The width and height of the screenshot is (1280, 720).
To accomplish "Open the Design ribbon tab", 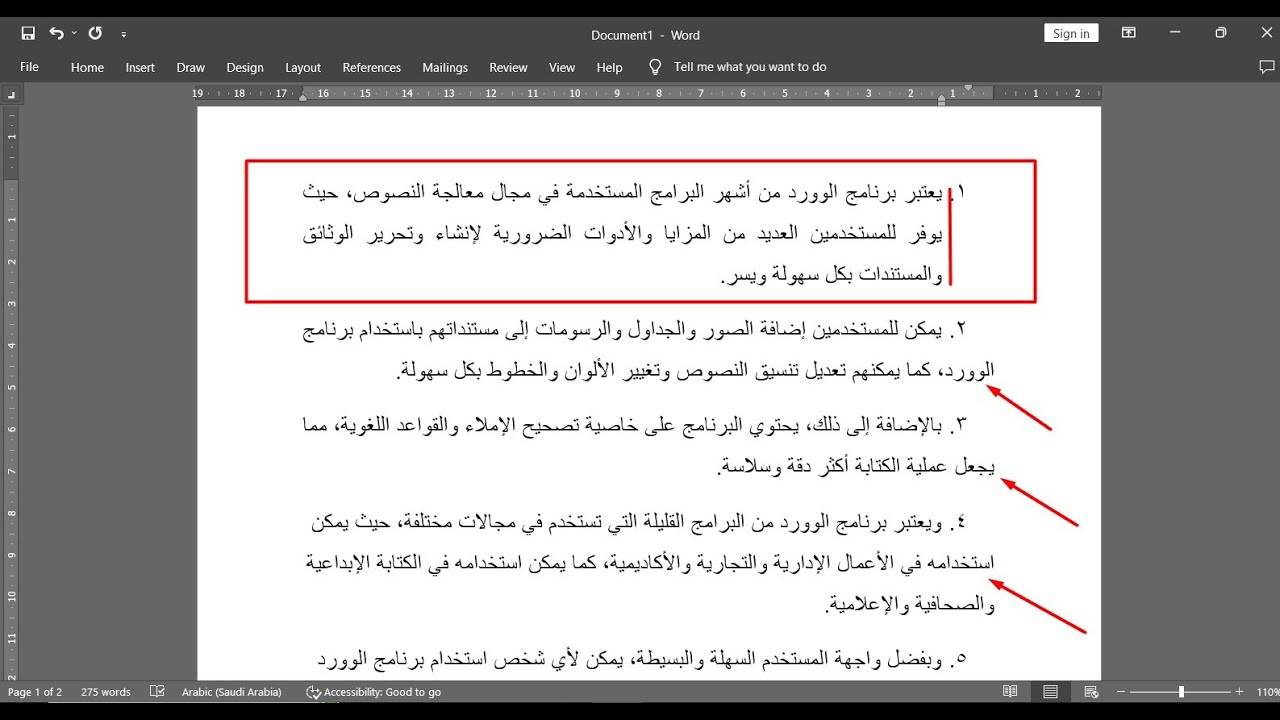I will click(245, 67).
